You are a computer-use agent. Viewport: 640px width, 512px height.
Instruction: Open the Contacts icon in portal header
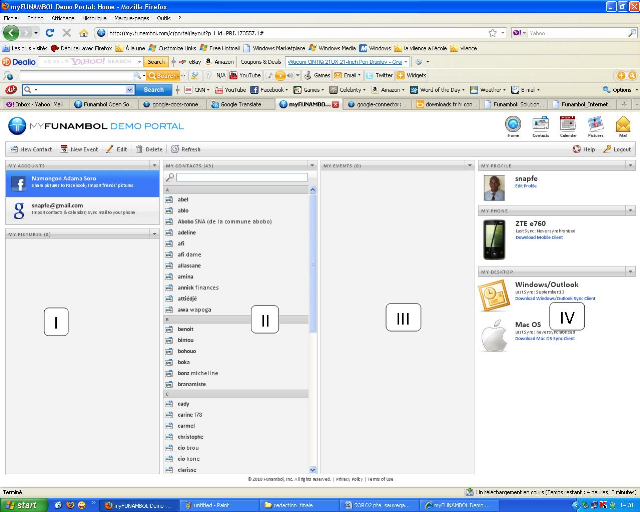pyautogui.click(x=540, y=124)
